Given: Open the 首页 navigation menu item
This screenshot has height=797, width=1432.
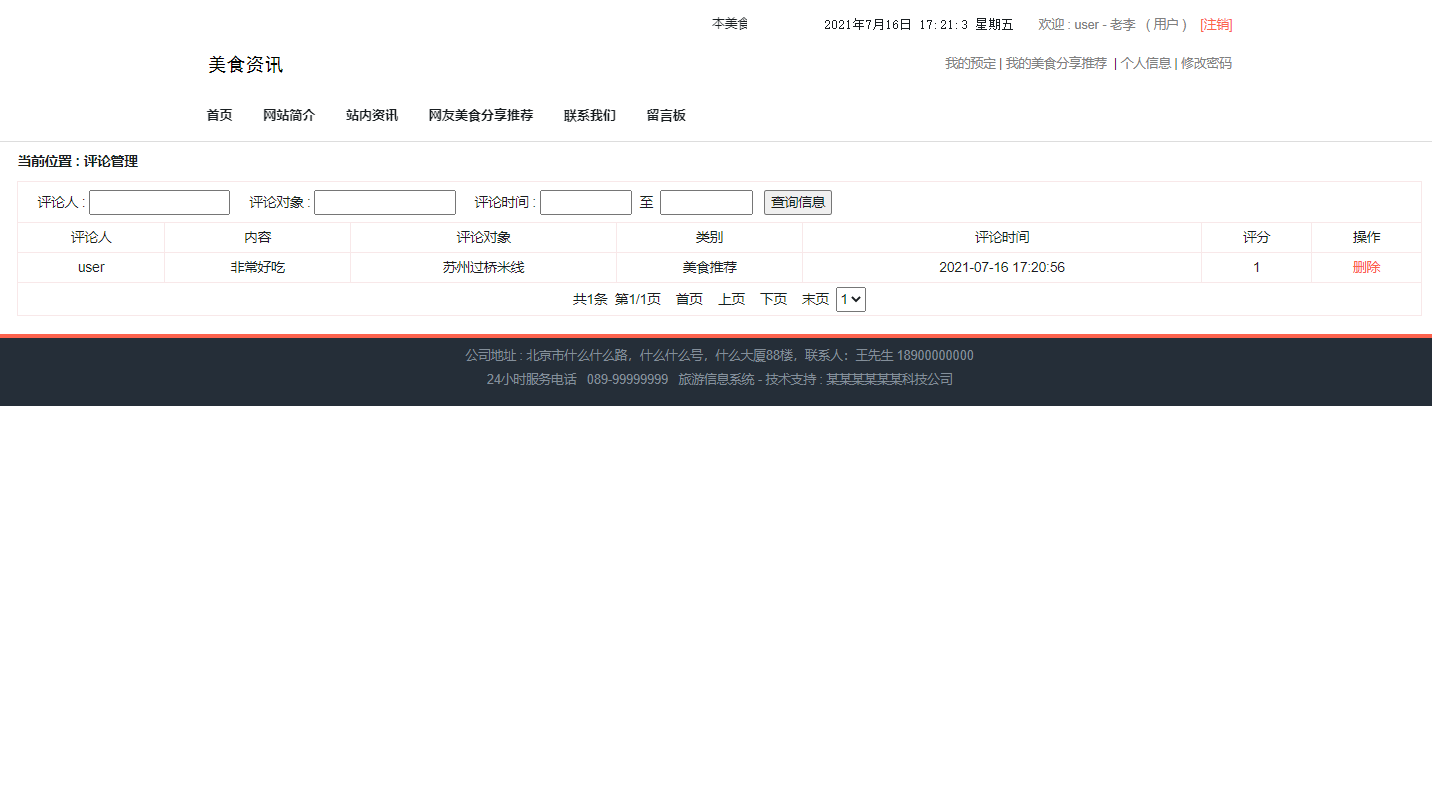Looking at the screenshot, I should [x=219, y=115].
